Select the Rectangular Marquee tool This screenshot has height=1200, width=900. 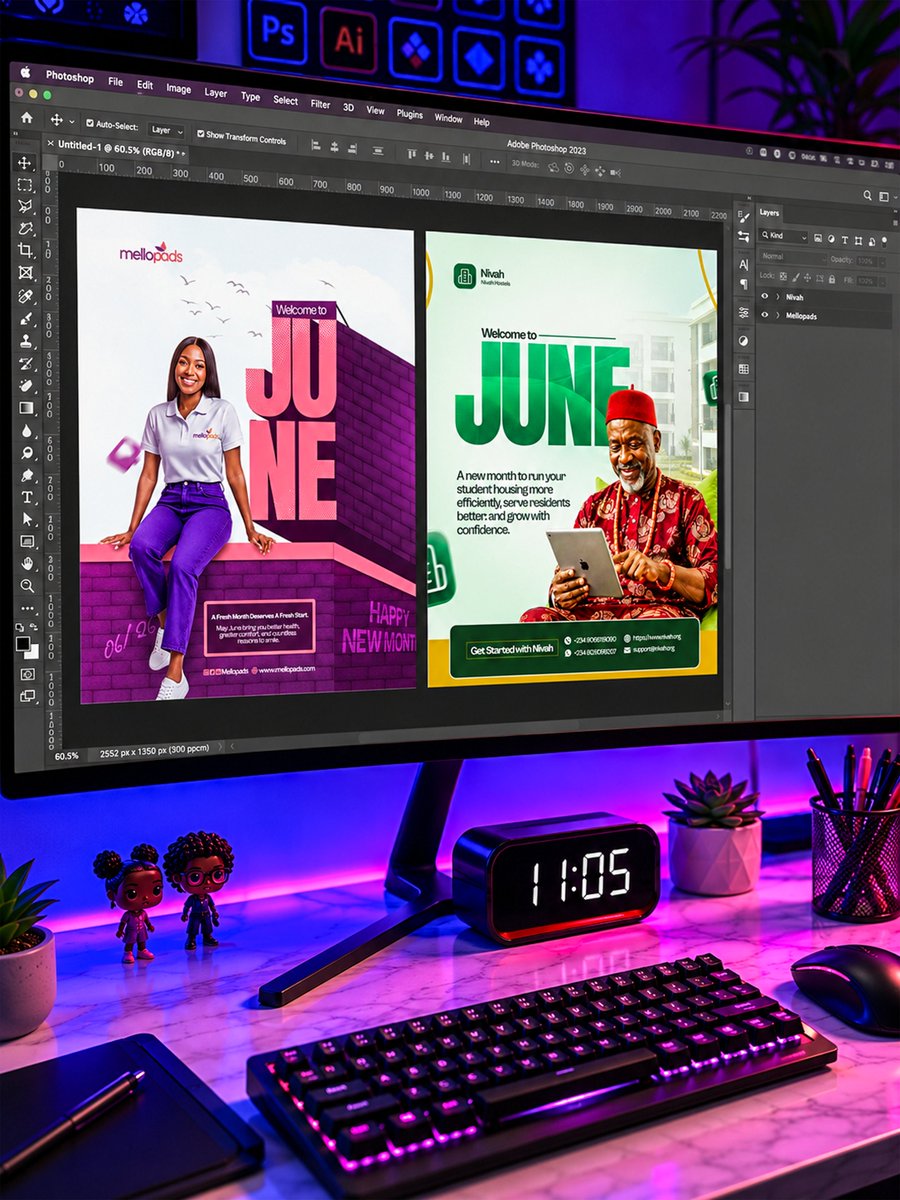pos(24,185)
